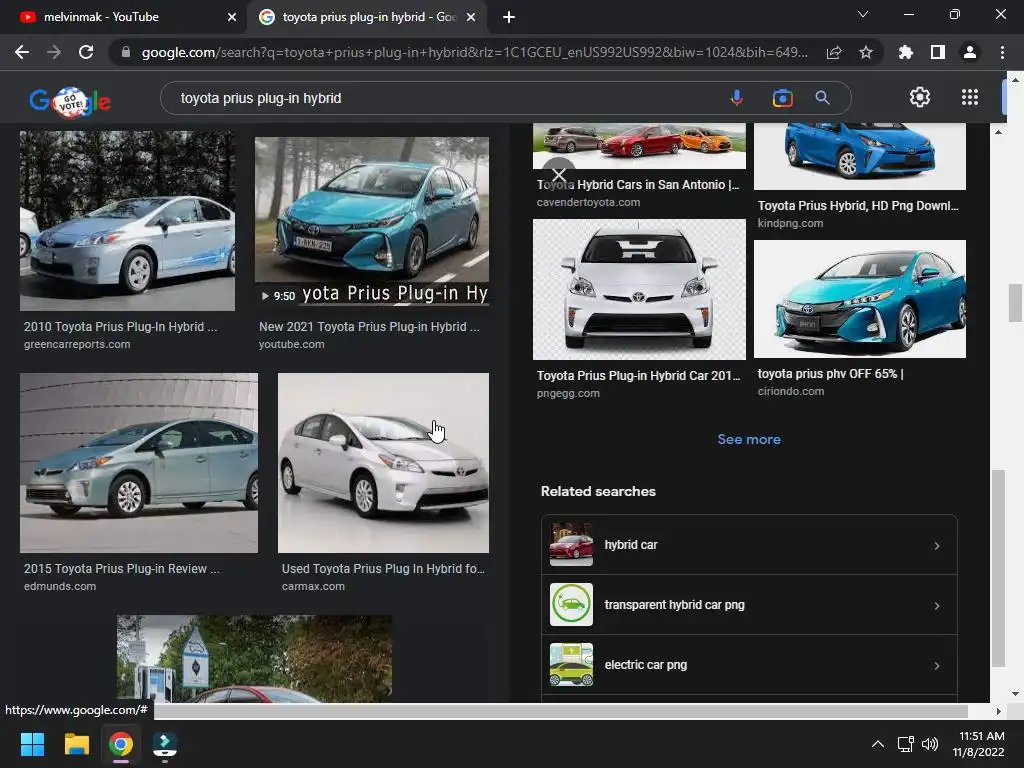This screenshot has height=768, width=1024.
Task: Click the network icon in system tray
Action: click(x=905, y=744)
